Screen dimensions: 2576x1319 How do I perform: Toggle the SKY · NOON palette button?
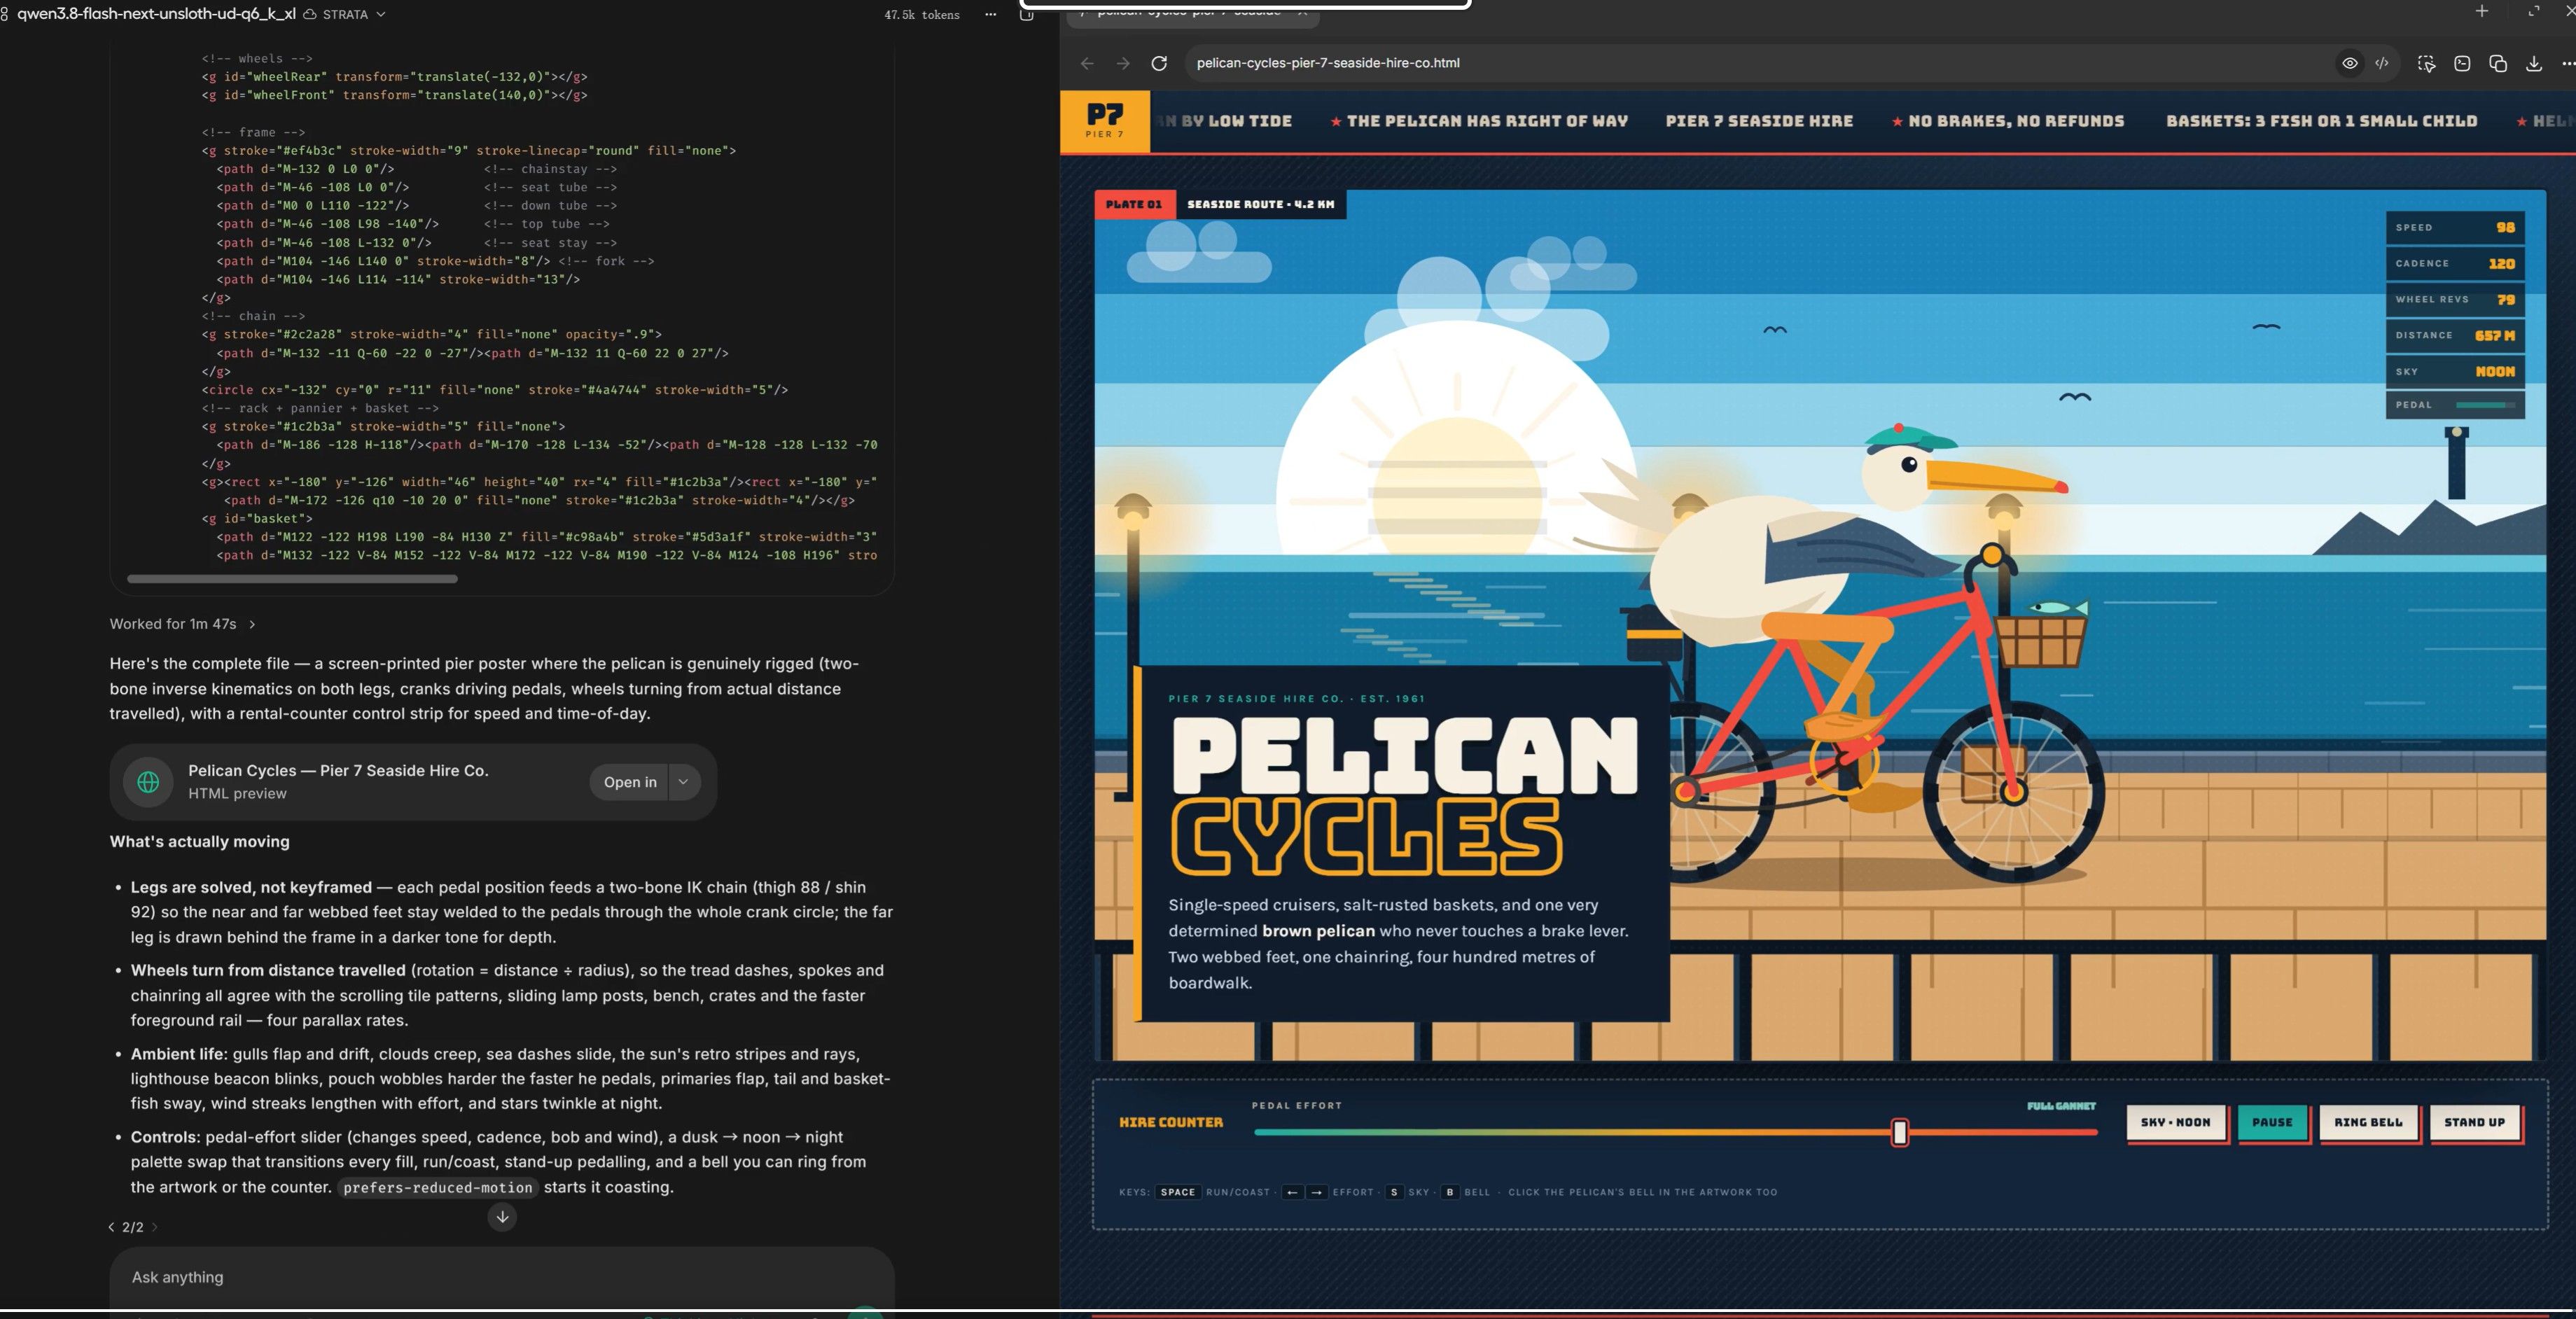click(2176, 1122)
